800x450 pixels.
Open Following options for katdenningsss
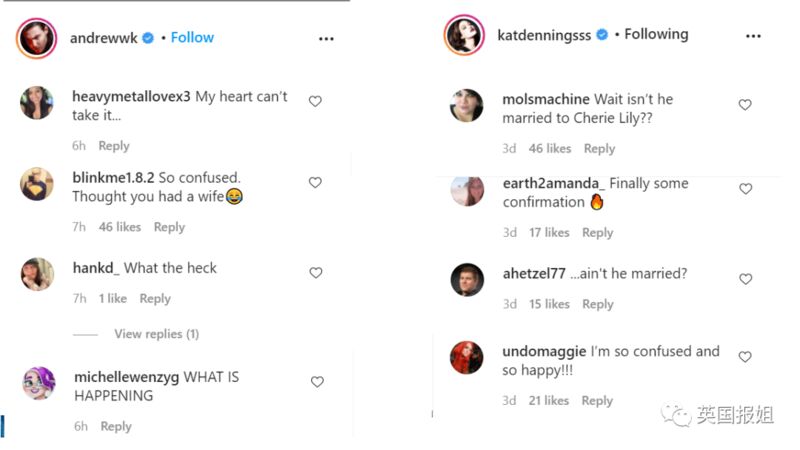[x=656, y=34]
